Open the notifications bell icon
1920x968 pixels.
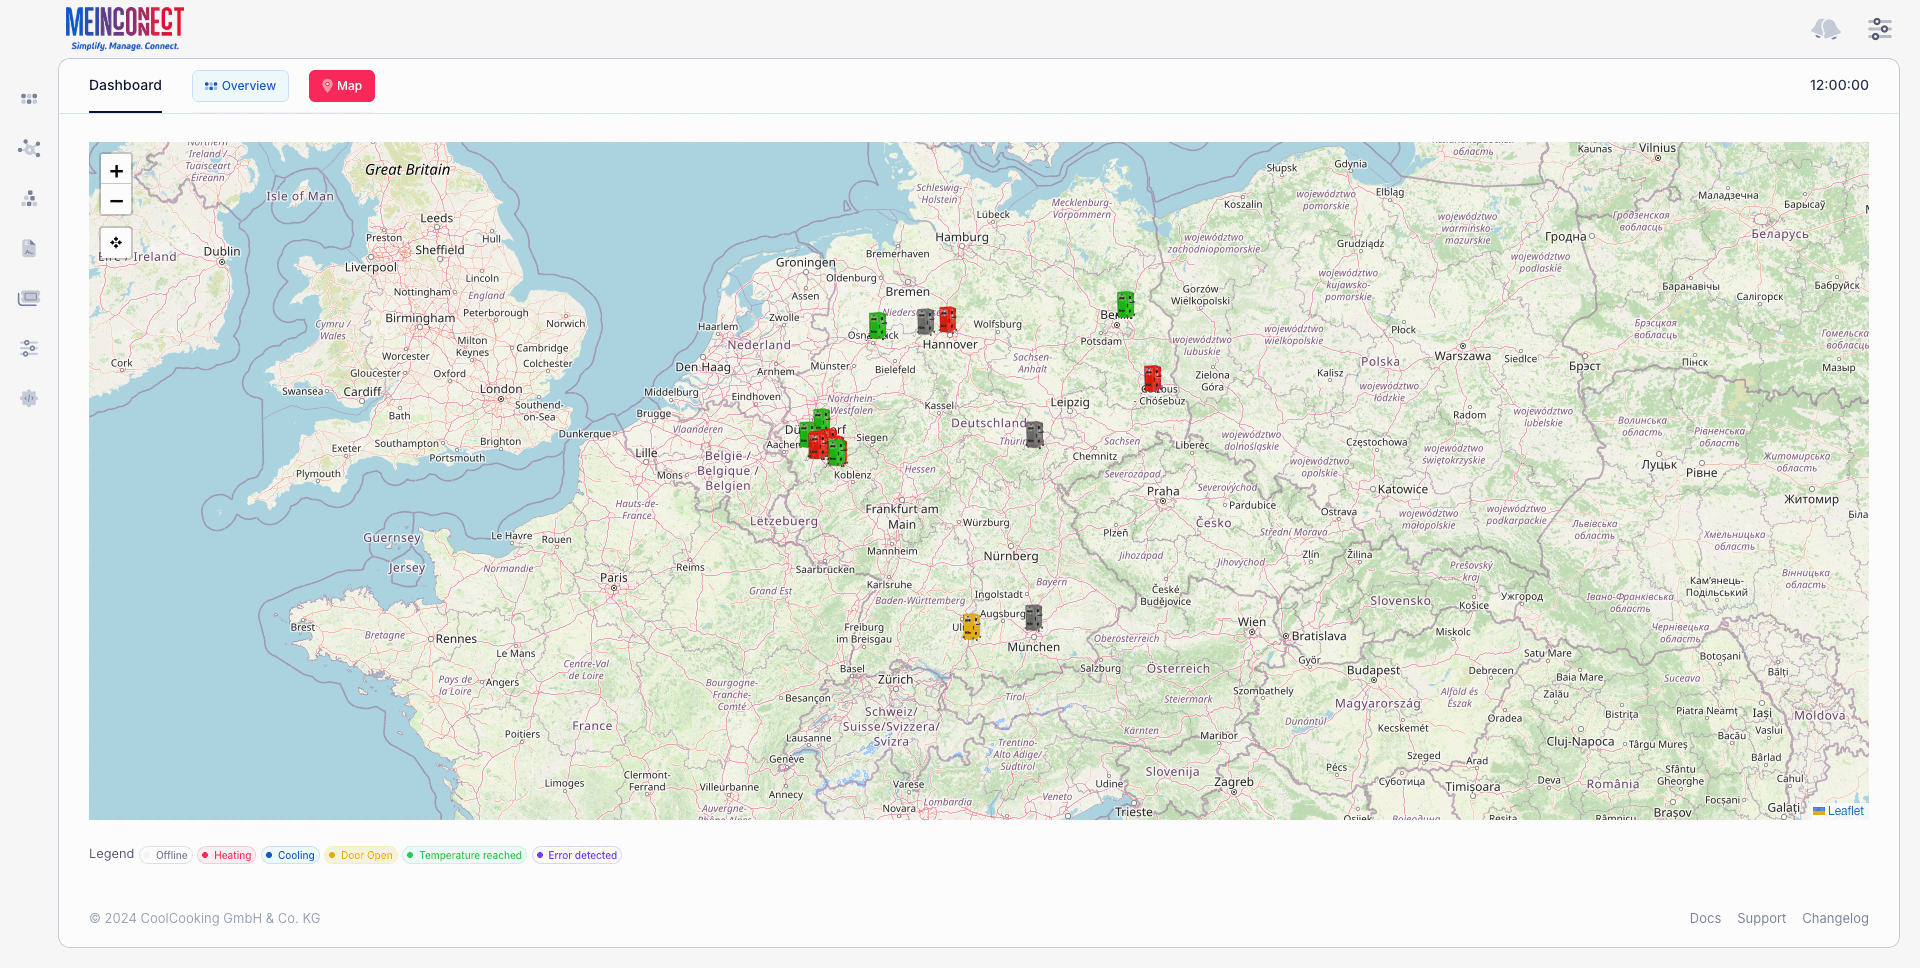pyautogui.click(x=1825, y=29)
